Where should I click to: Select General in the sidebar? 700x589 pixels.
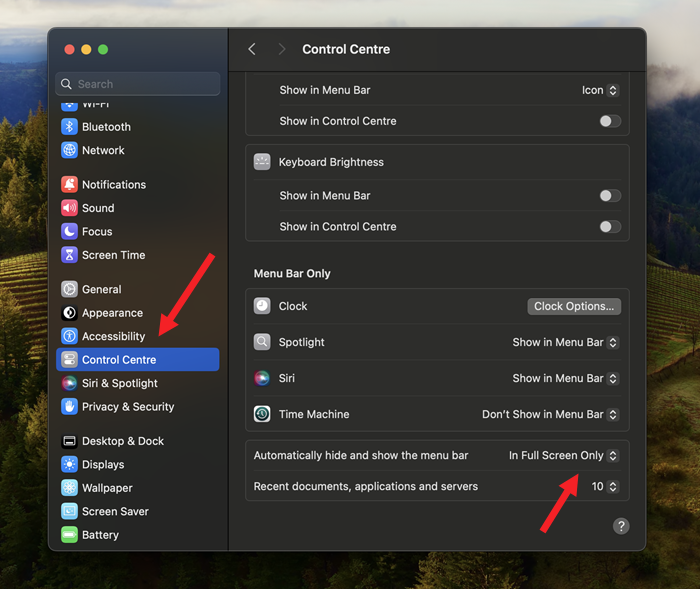coord(138,289)
